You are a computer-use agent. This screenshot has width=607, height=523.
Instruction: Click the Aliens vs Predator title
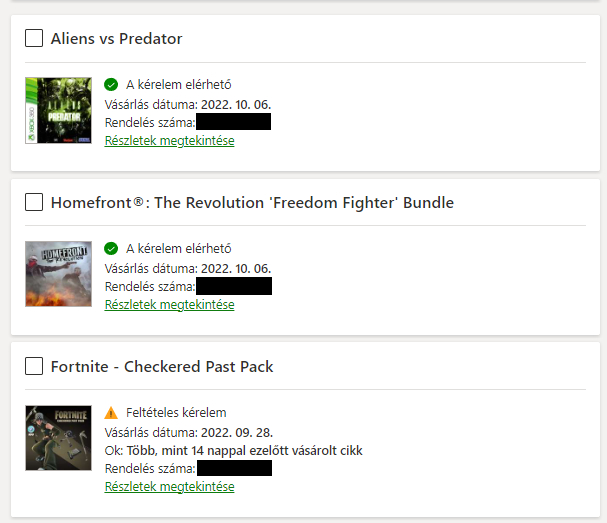(116, 39)
